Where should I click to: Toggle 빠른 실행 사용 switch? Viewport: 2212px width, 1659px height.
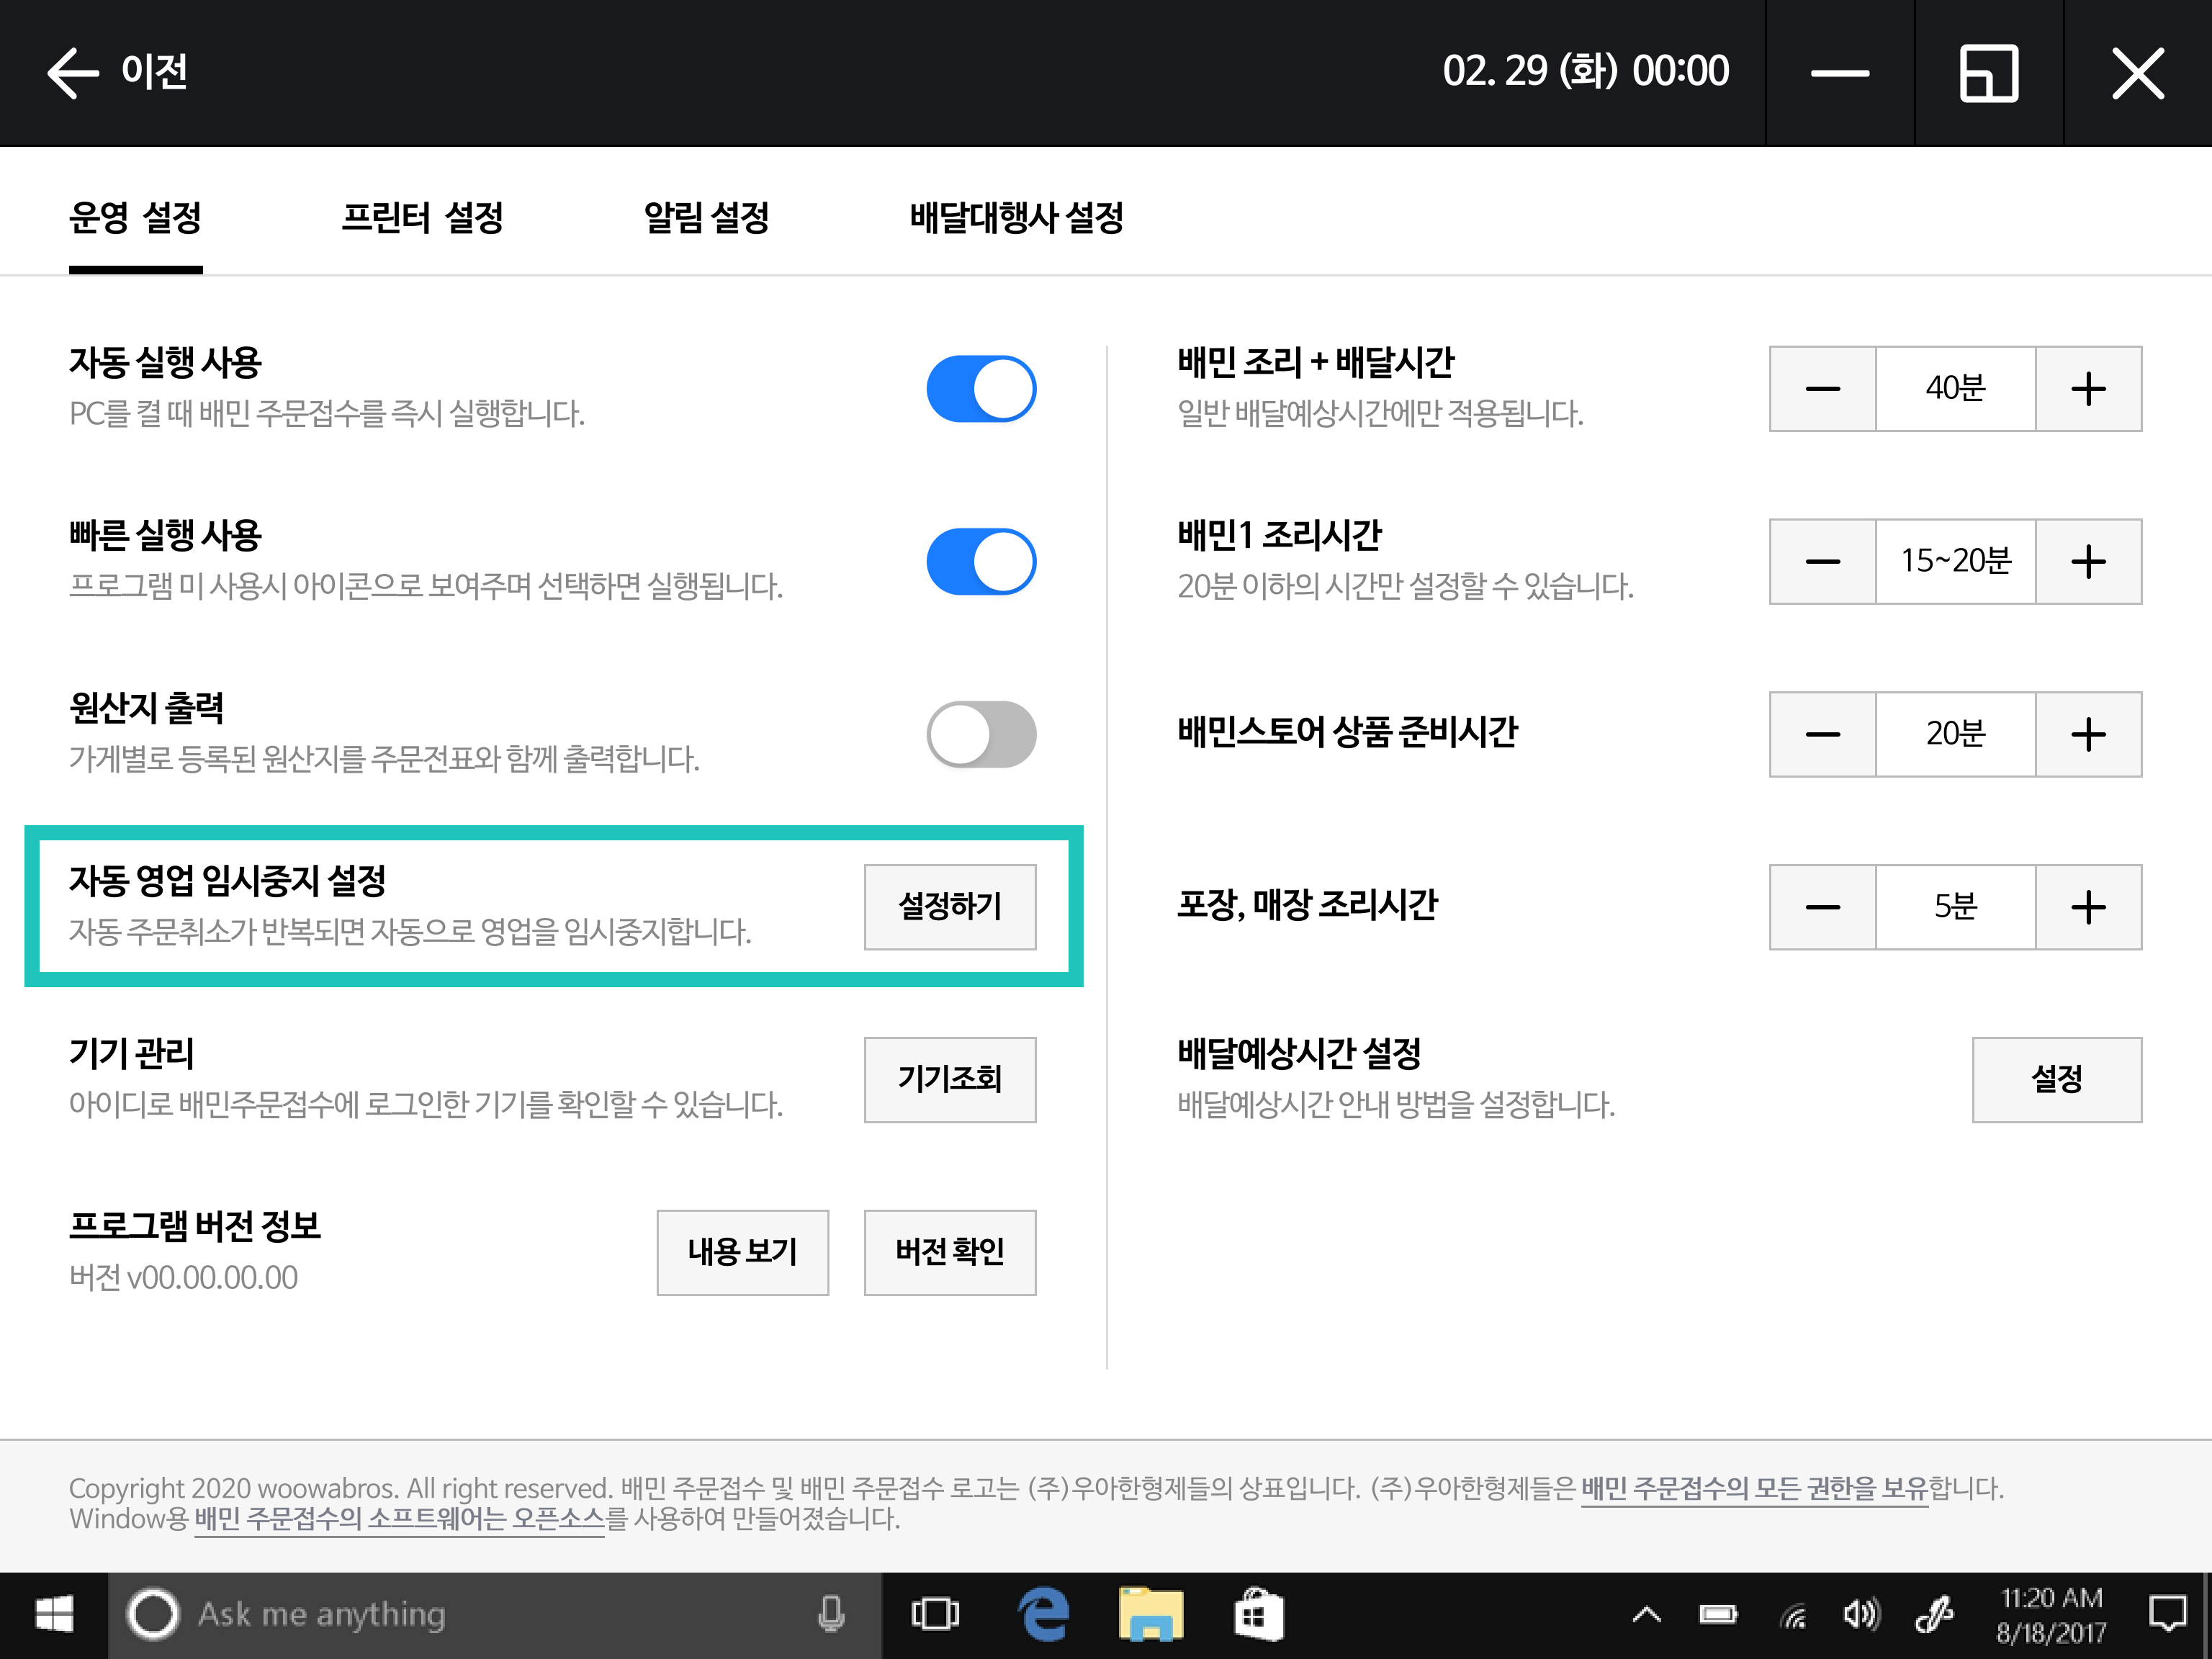[981, 562]
